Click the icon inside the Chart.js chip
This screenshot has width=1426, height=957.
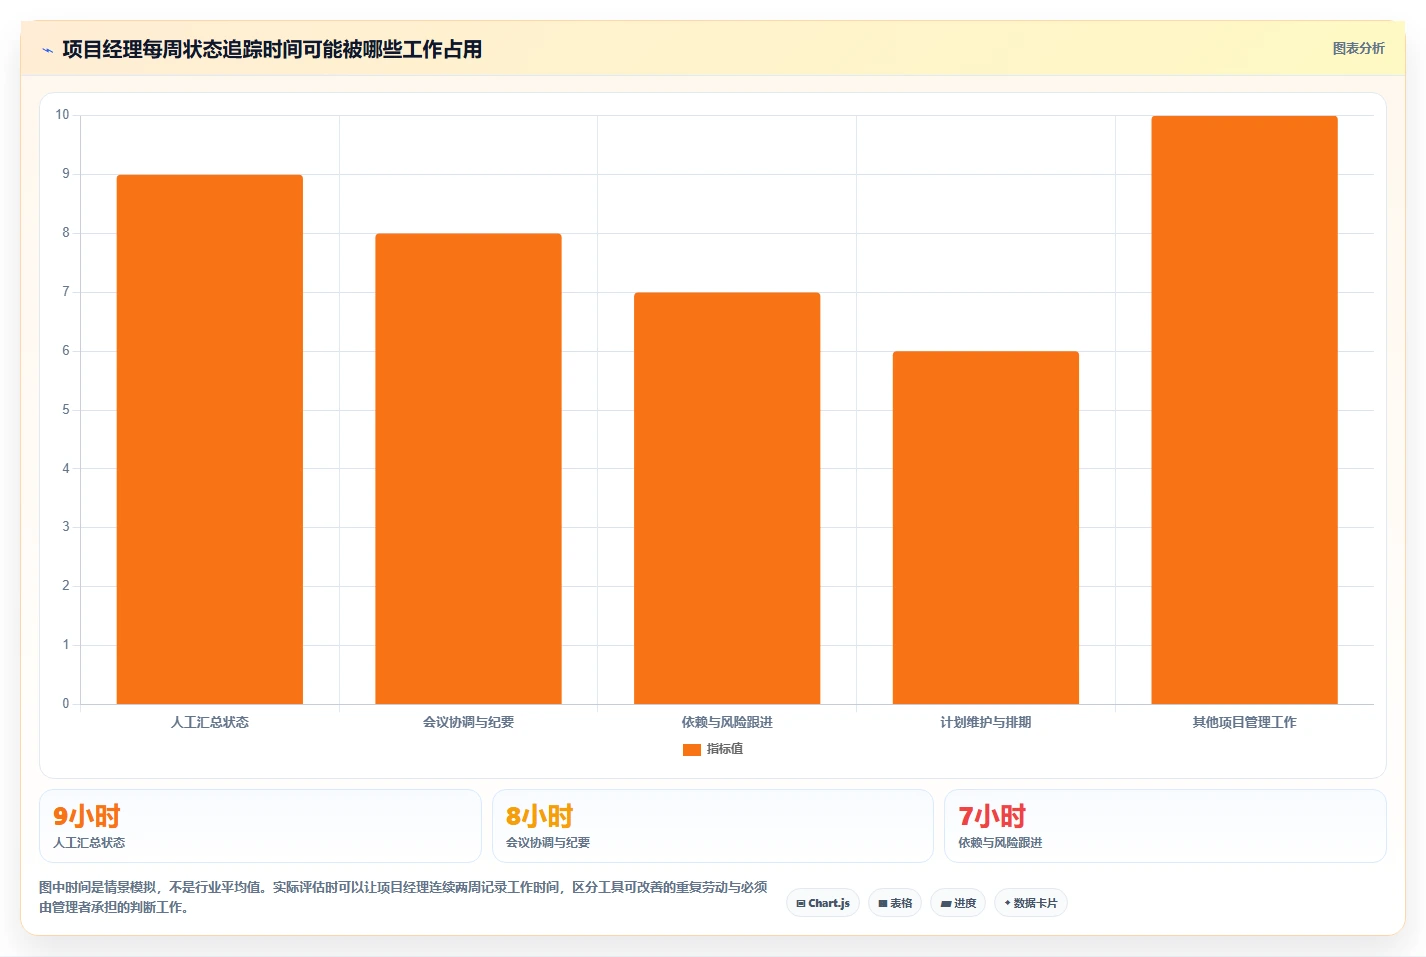click(800, 903)
